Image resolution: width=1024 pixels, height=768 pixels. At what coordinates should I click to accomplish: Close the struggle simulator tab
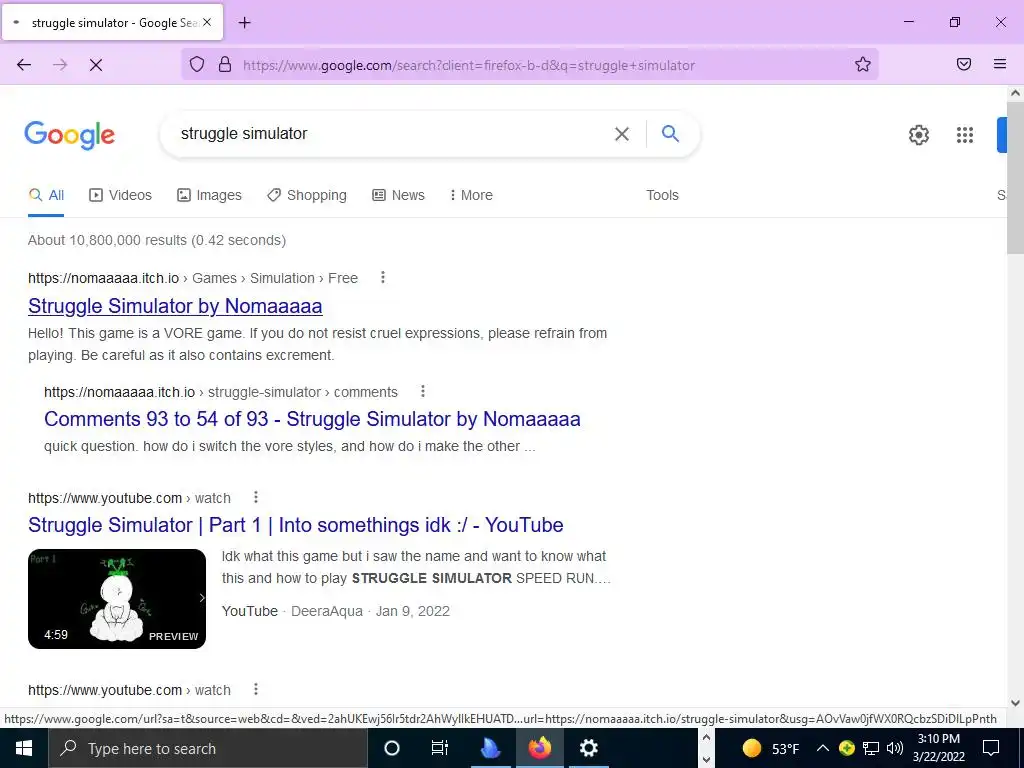point(207,22)
